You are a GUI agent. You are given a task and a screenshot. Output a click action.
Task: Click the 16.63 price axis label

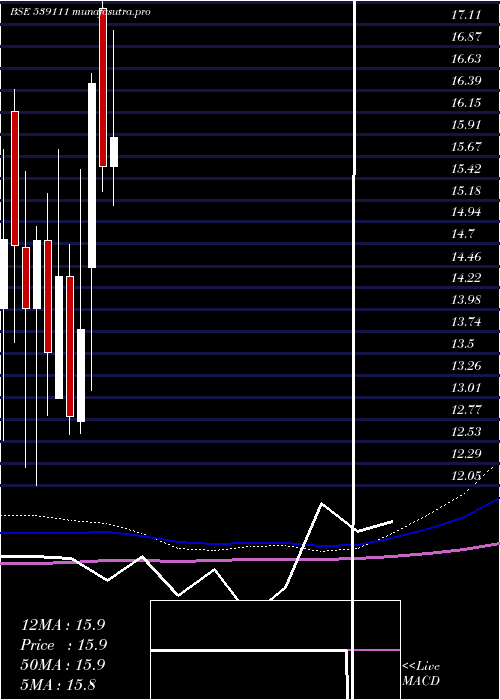pos(466,59)
